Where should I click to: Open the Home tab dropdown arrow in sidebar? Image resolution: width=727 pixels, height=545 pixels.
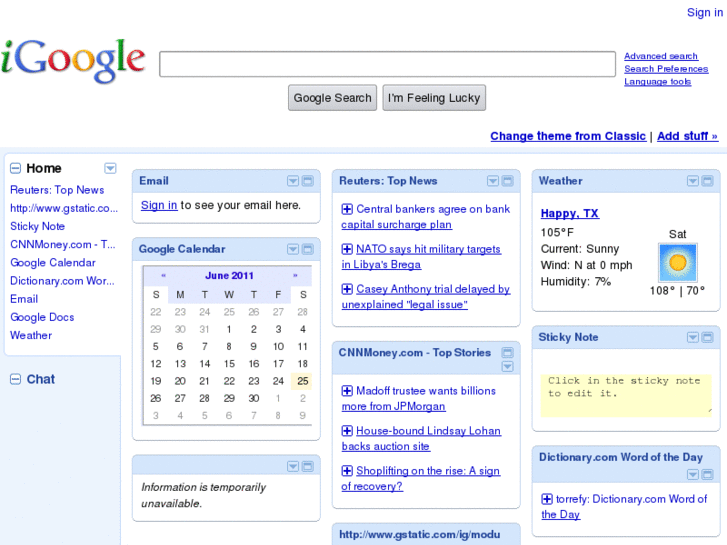coord(110,168)
